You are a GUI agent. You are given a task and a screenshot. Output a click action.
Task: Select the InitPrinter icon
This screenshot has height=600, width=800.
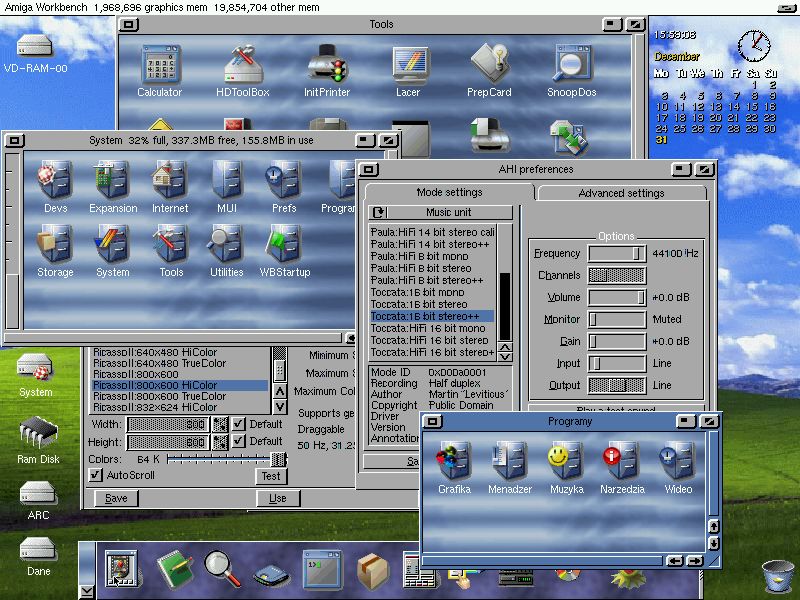coord(327,65)
